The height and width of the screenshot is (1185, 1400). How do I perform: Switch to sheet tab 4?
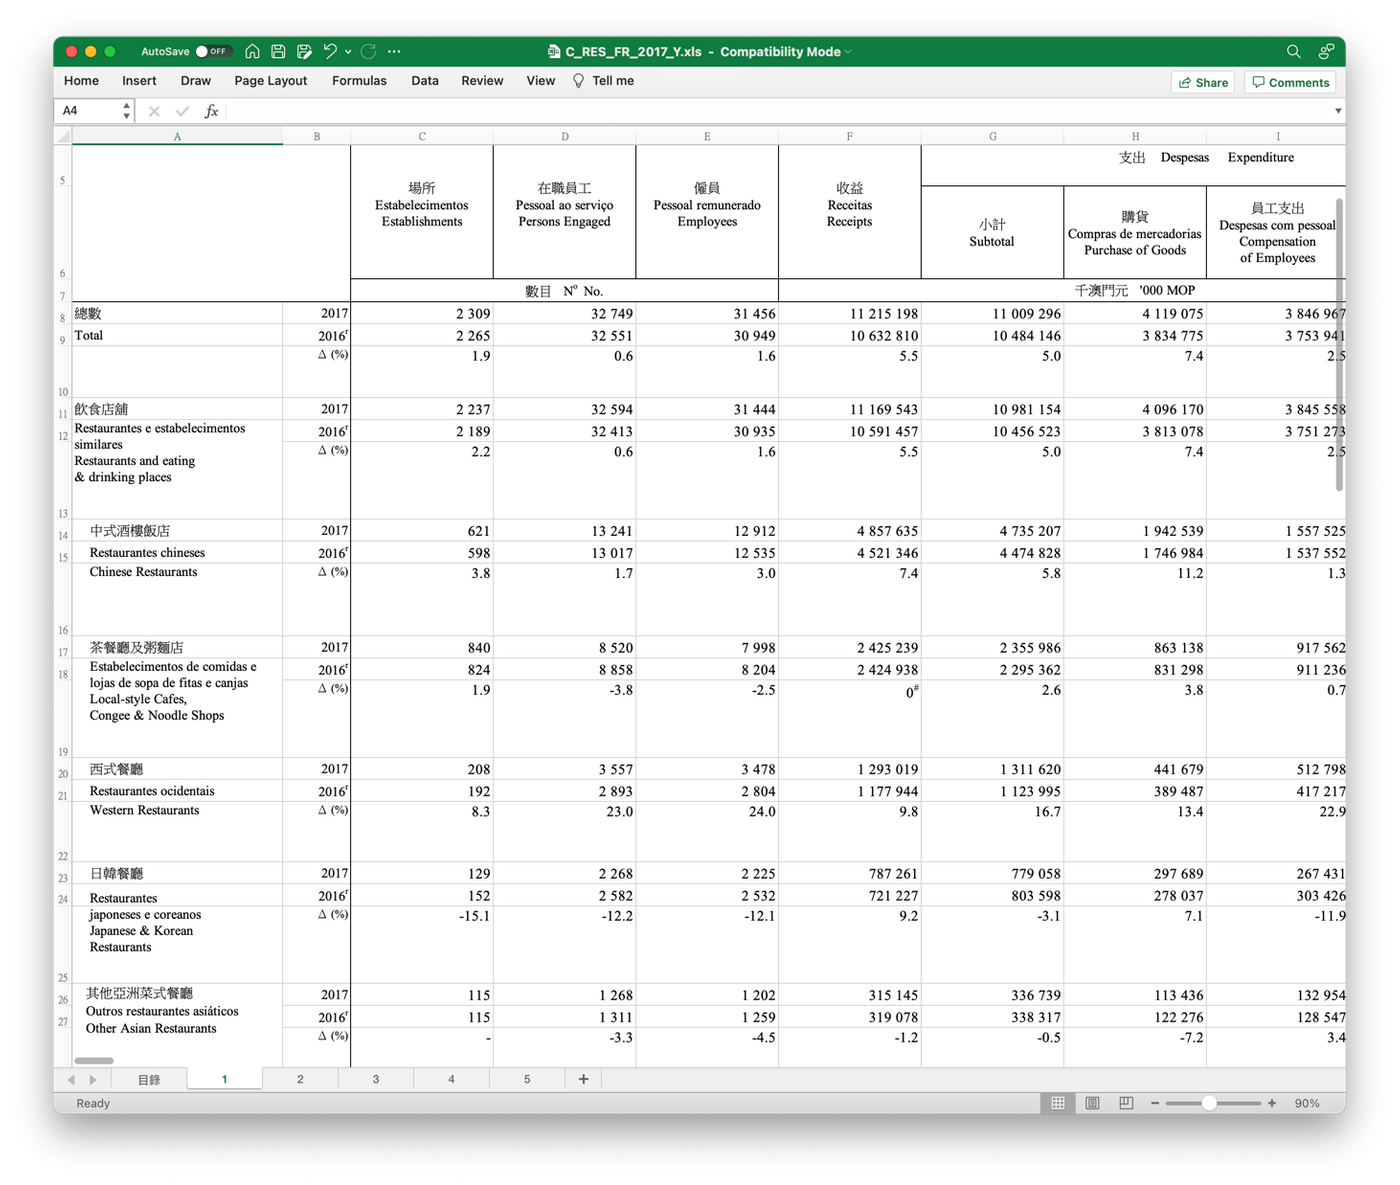451,1079
